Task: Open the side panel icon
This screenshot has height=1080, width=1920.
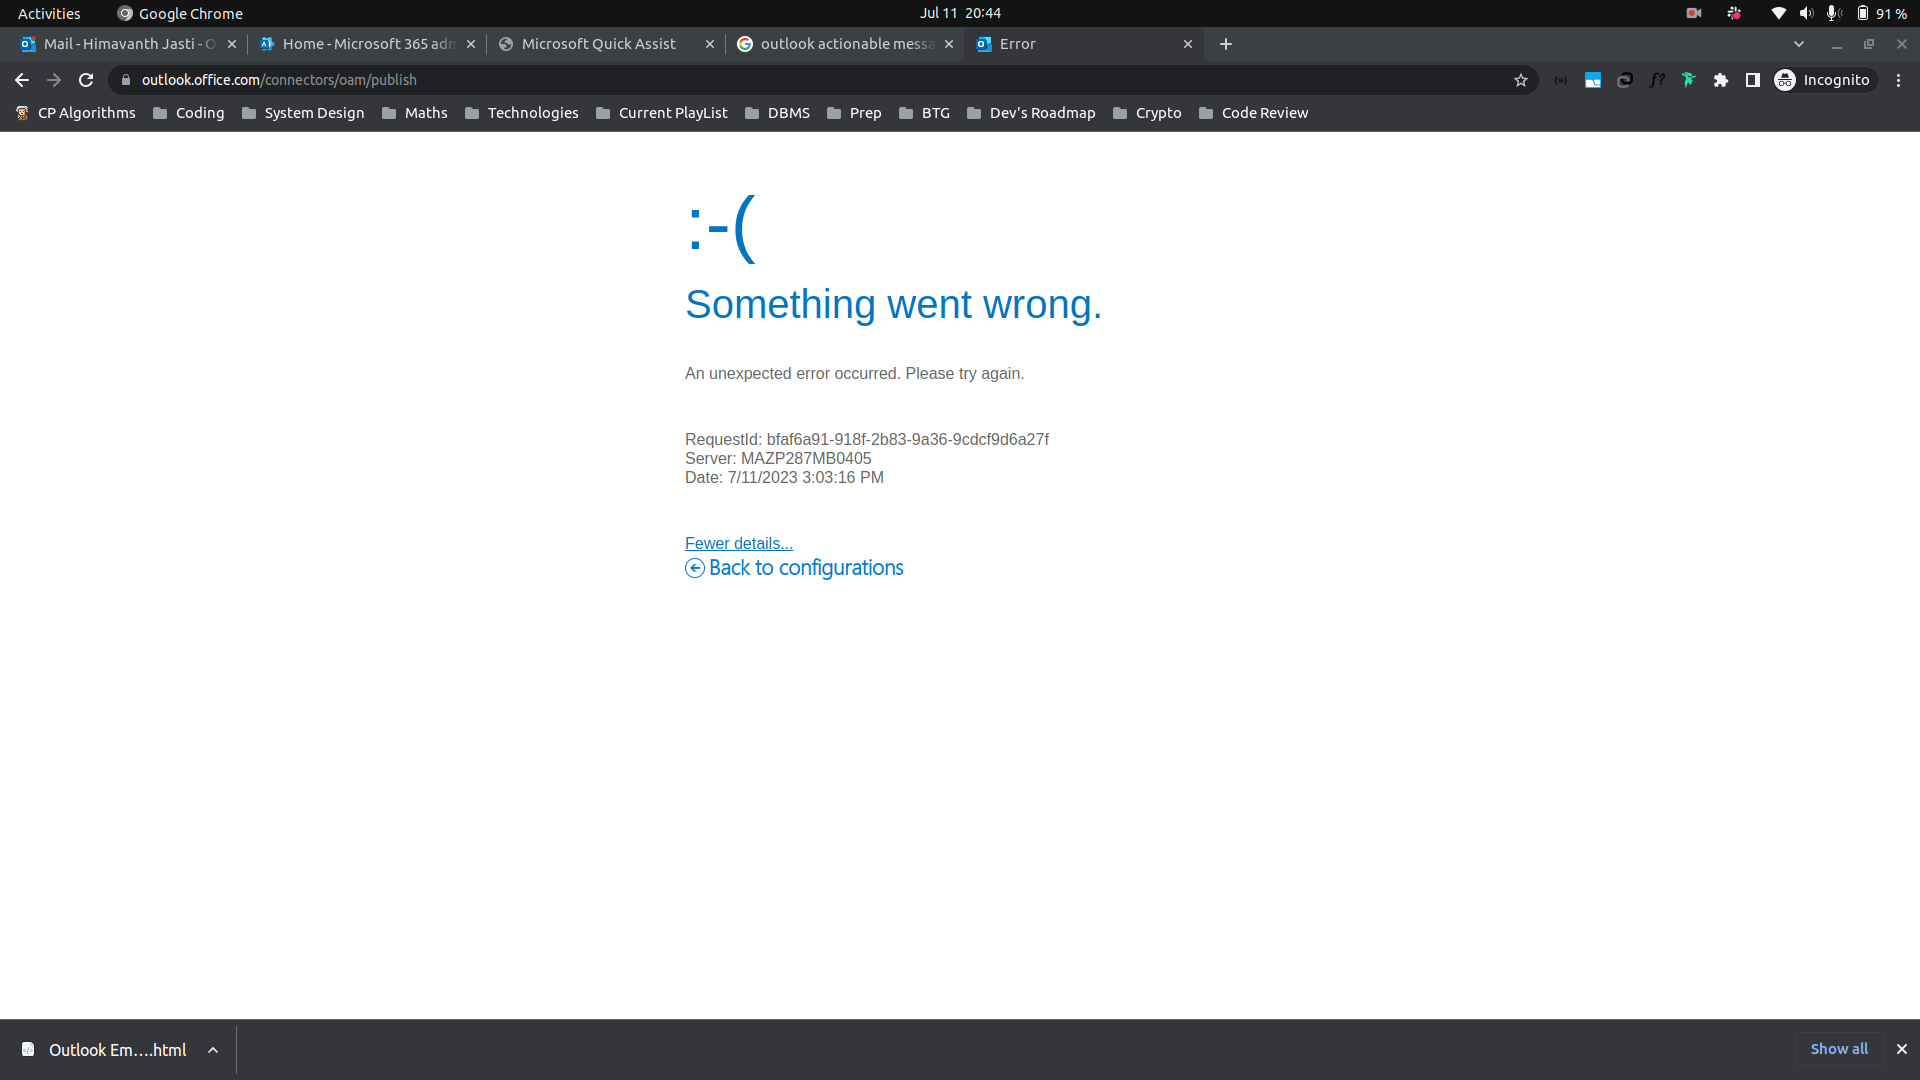Action: click(1753, 80)
